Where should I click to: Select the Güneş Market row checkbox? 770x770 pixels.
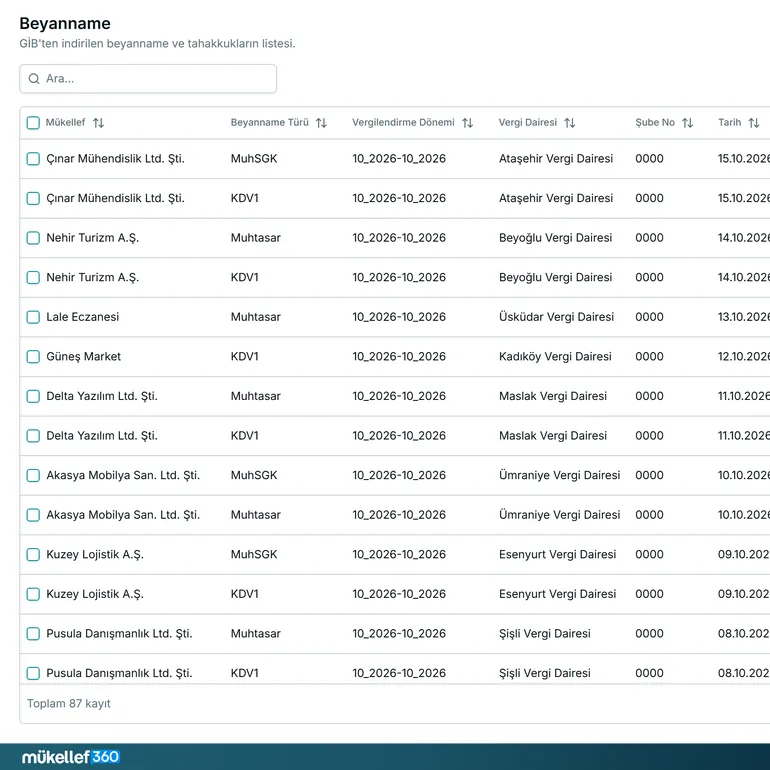pyautogui.click(x=33, y=357)
